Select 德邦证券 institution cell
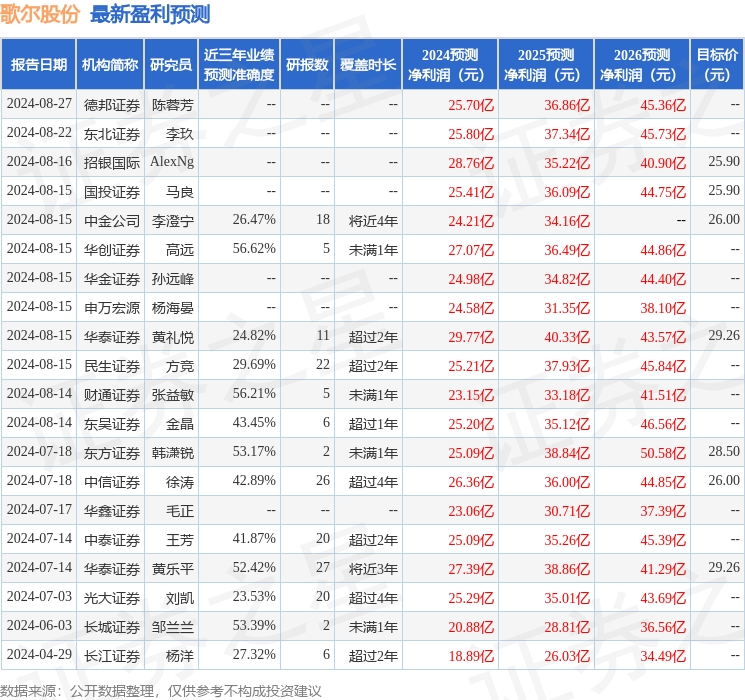The image size is (745, 700). [112, 105]
